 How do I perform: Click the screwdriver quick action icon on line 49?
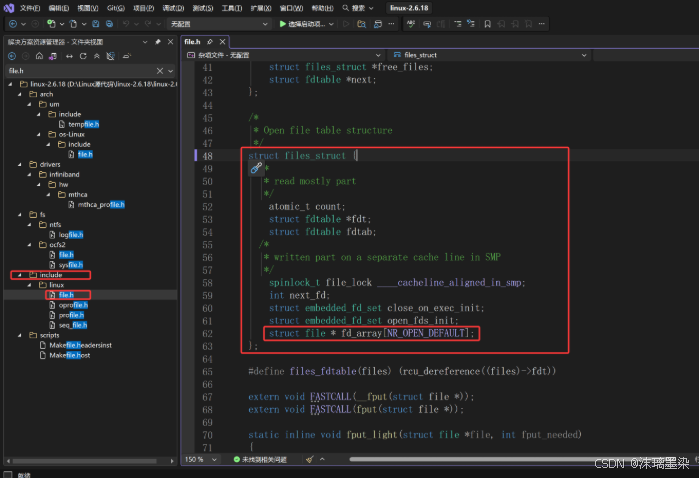coord(256,168)
